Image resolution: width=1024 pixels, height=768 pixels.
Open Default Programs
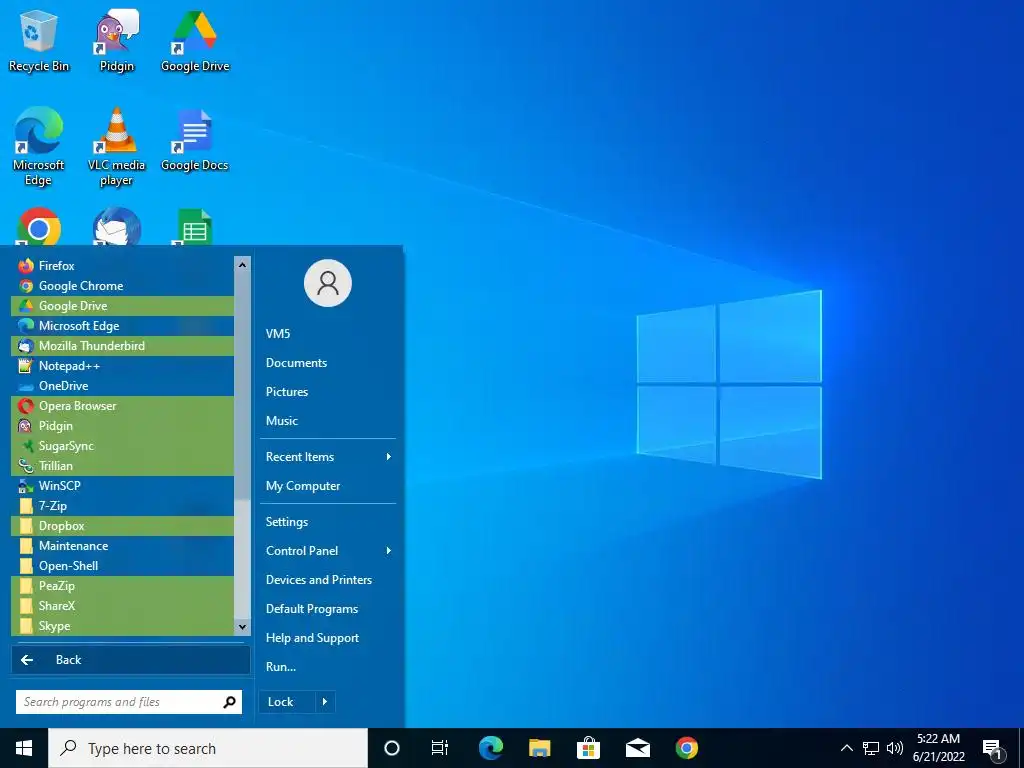pos(328,609)
